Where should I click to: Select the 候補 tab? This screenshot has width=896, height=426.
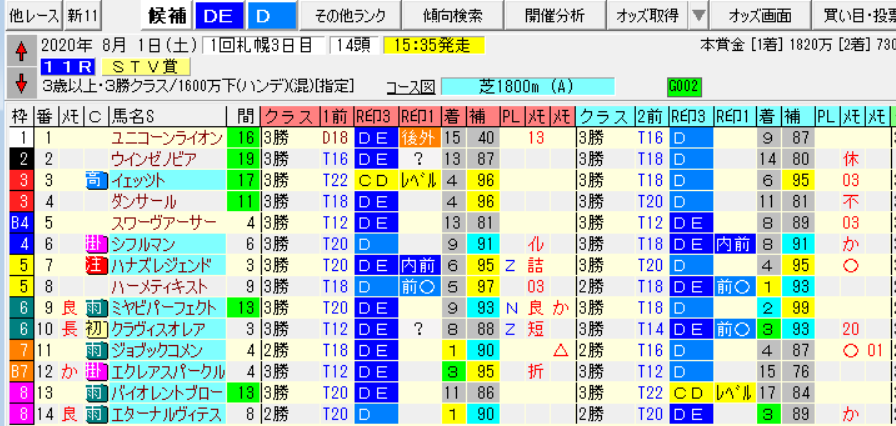pyautogui.click(x=166, y=17)
